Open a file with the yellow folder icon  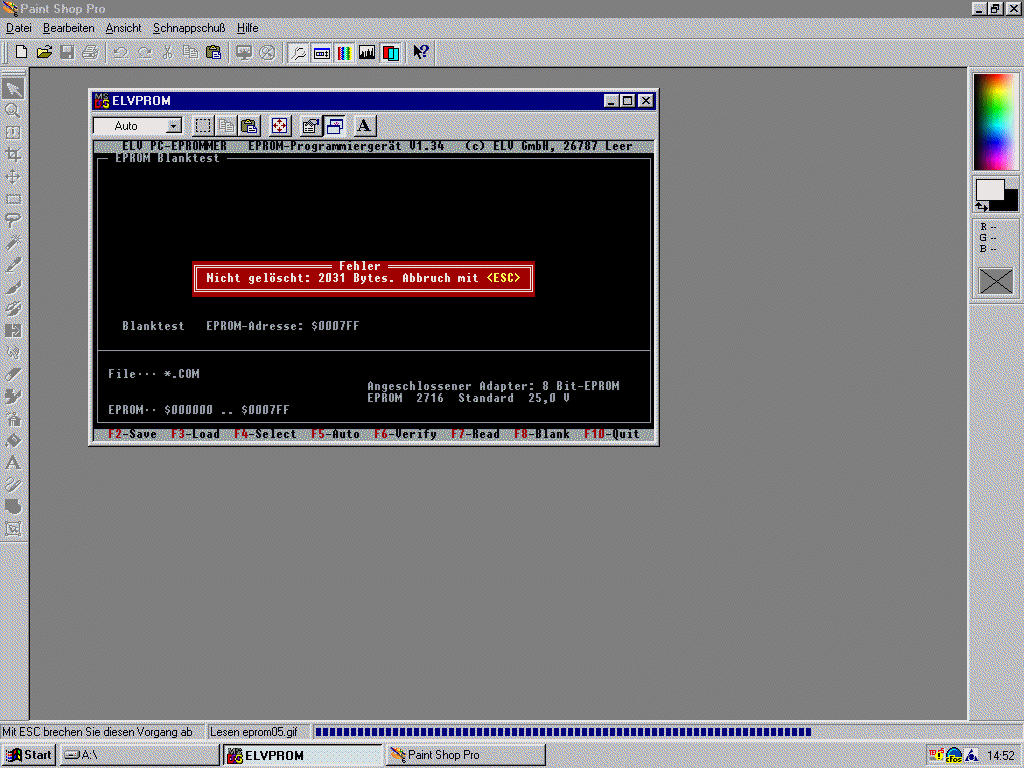click(x=44, y=52)
